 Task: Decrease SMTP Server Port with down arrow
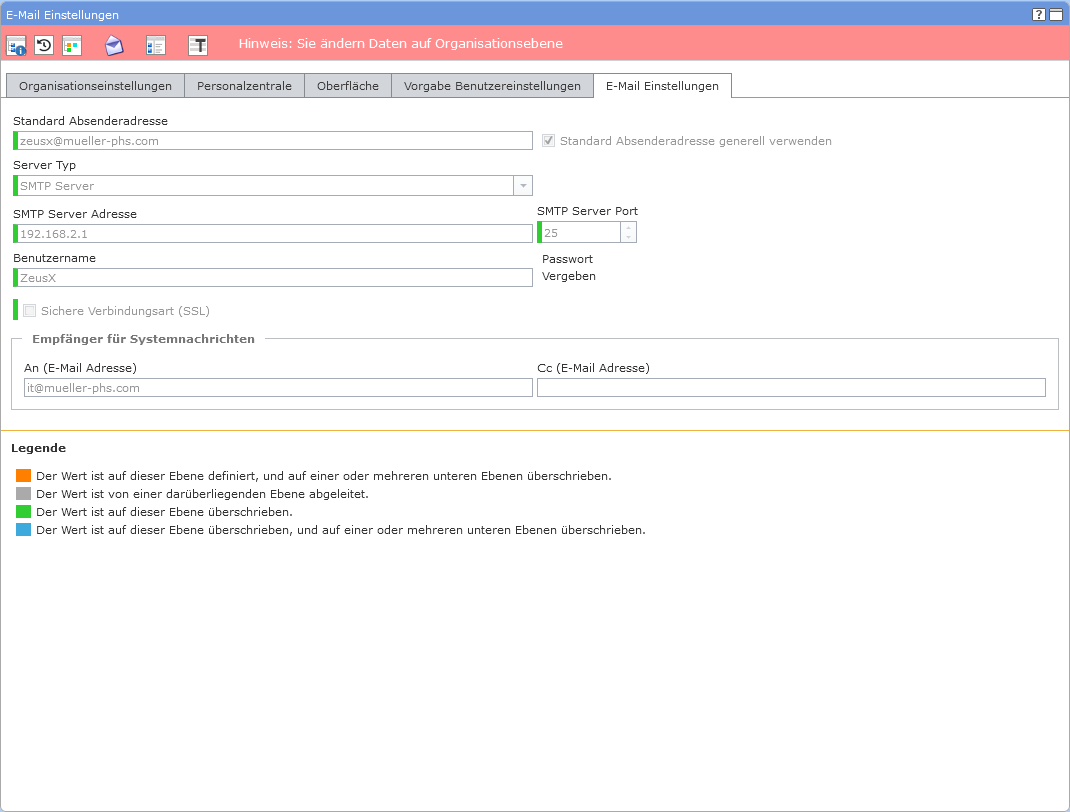coord(628,238)
